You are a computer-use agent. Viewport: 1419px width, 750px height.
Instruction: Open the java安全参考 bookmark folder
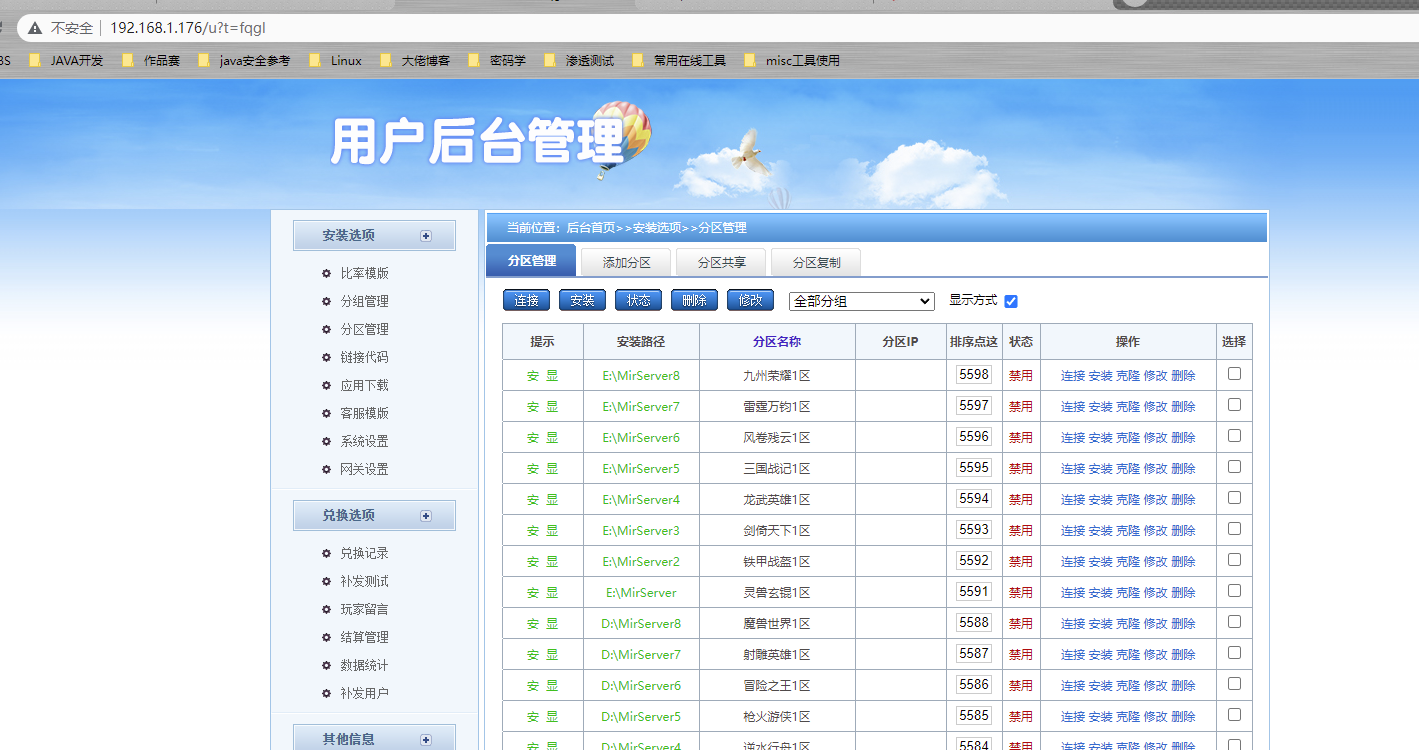(x=244, y=60)
